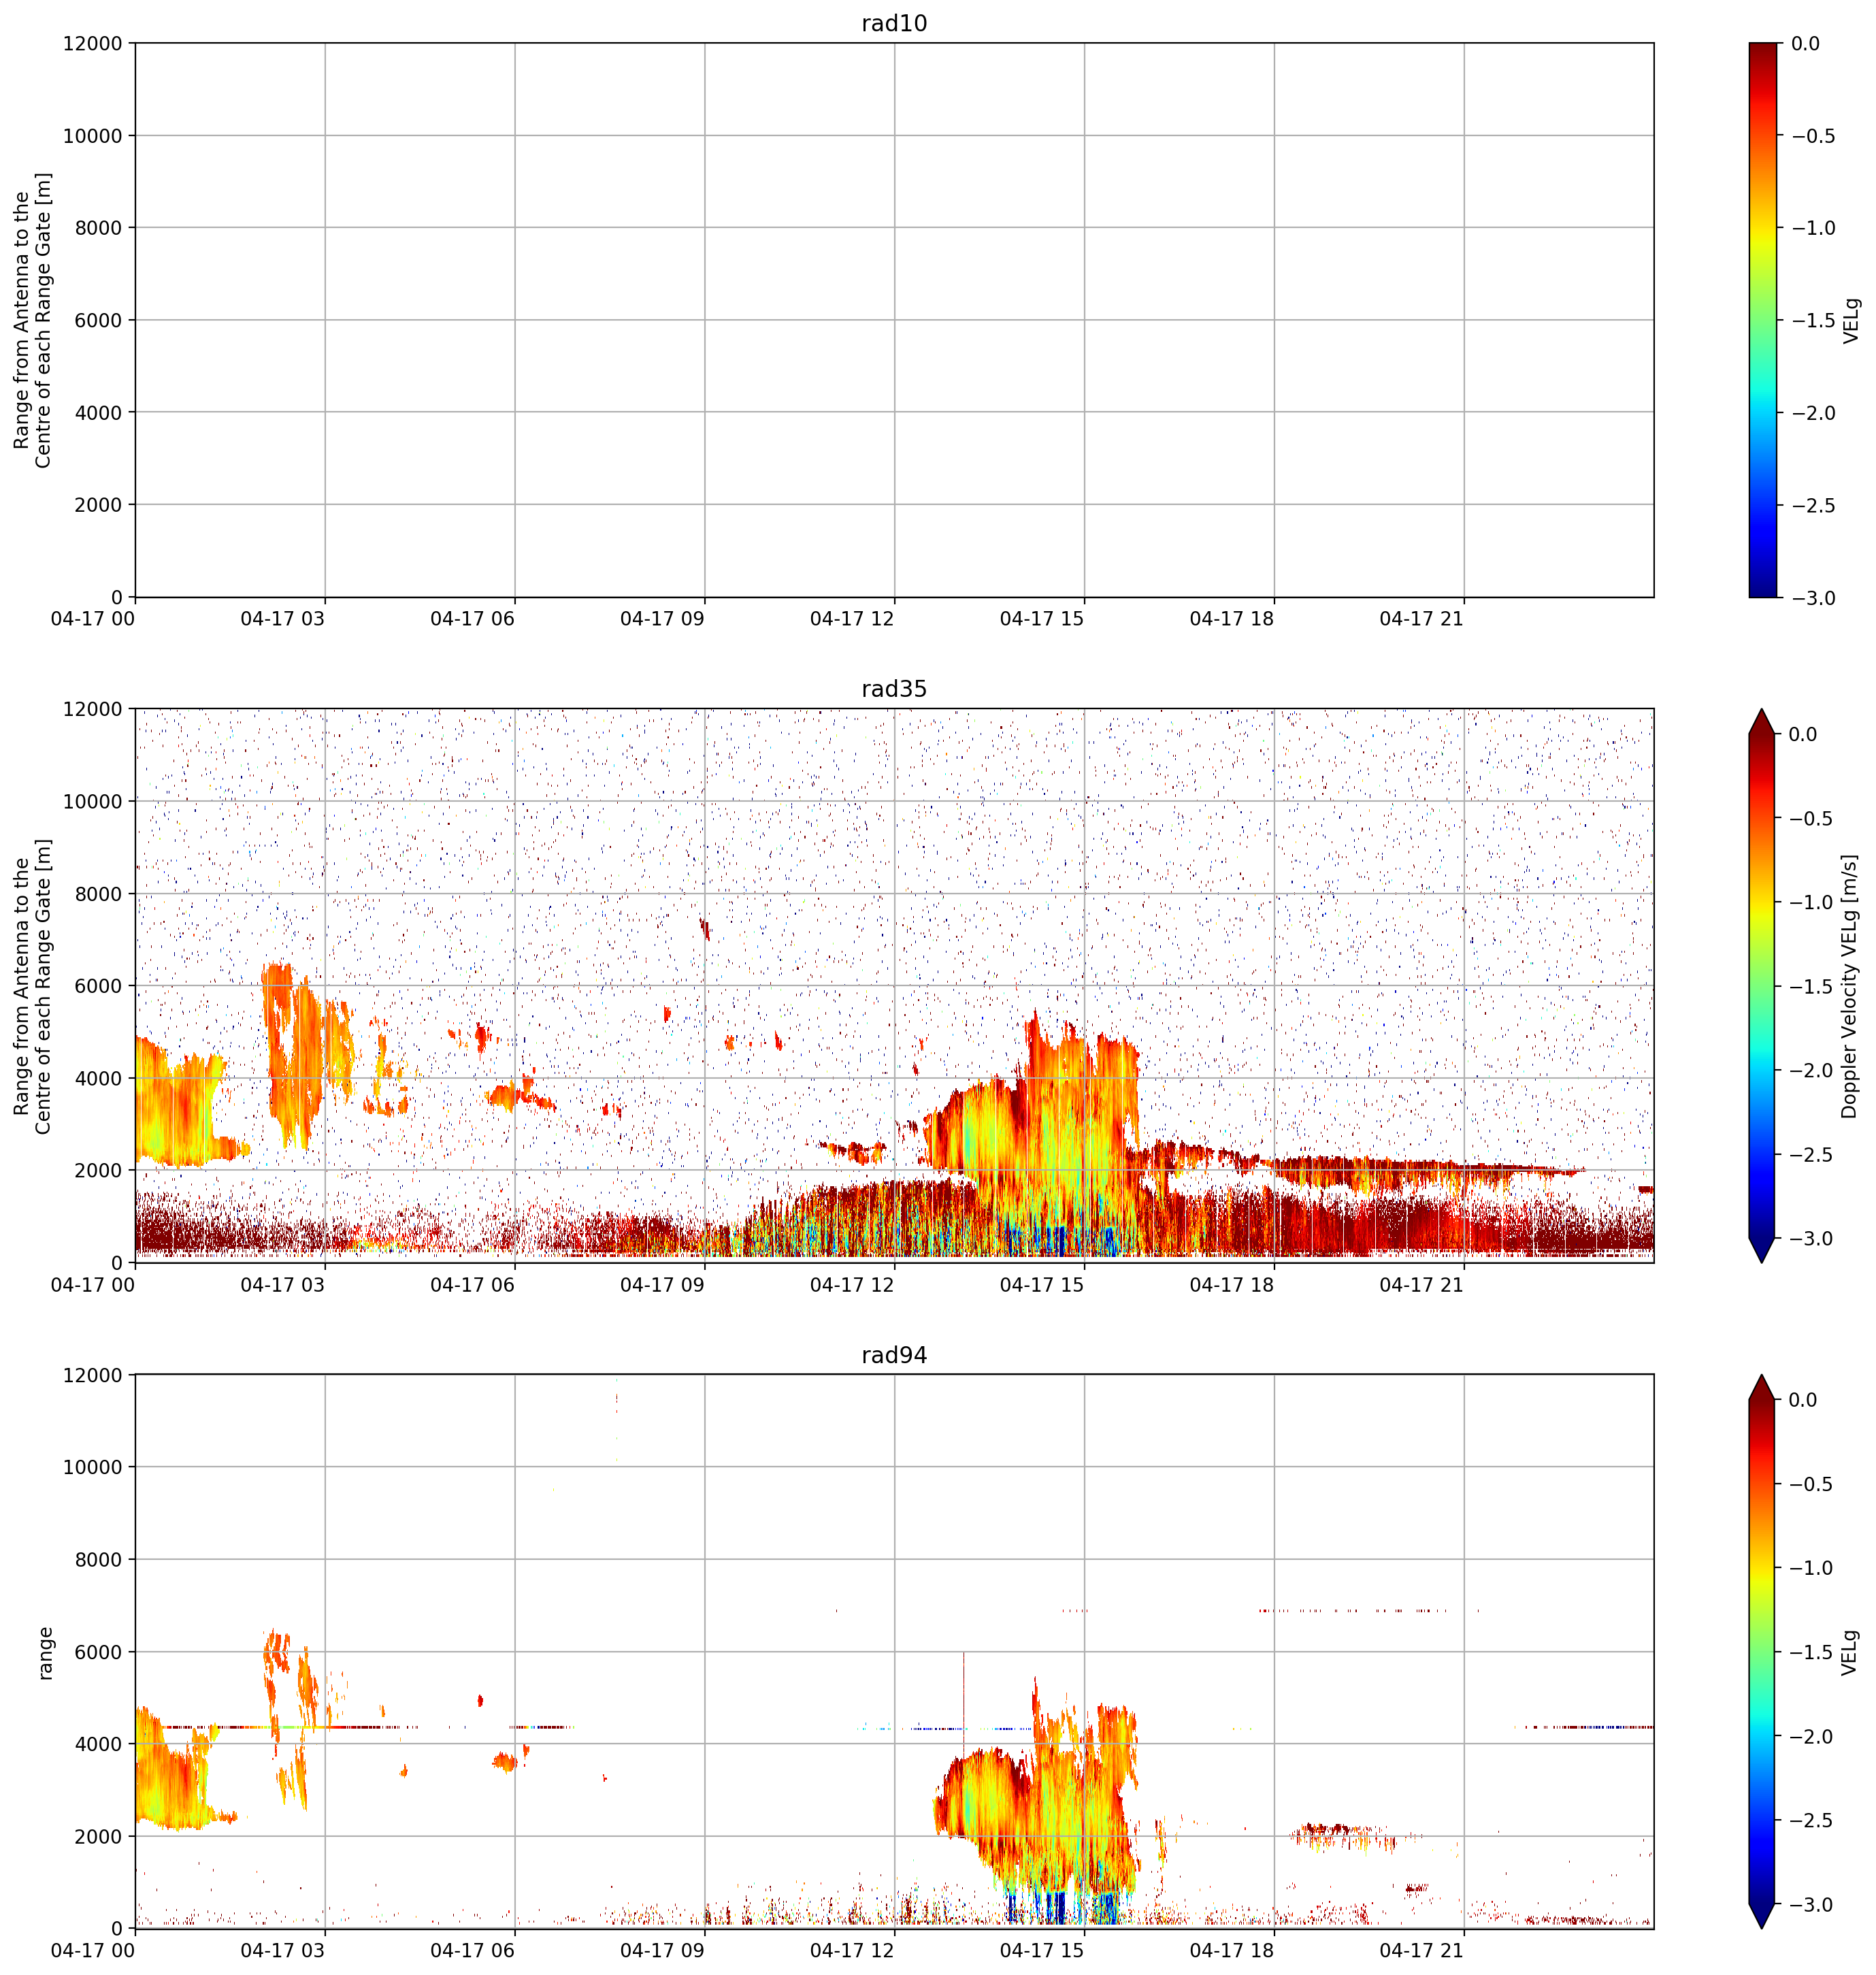Click '04-17 15' tick on rad94 x-axis
Image resolution: width=1876 pixels, height=1975 pixels.
tap(1042, 1951)
